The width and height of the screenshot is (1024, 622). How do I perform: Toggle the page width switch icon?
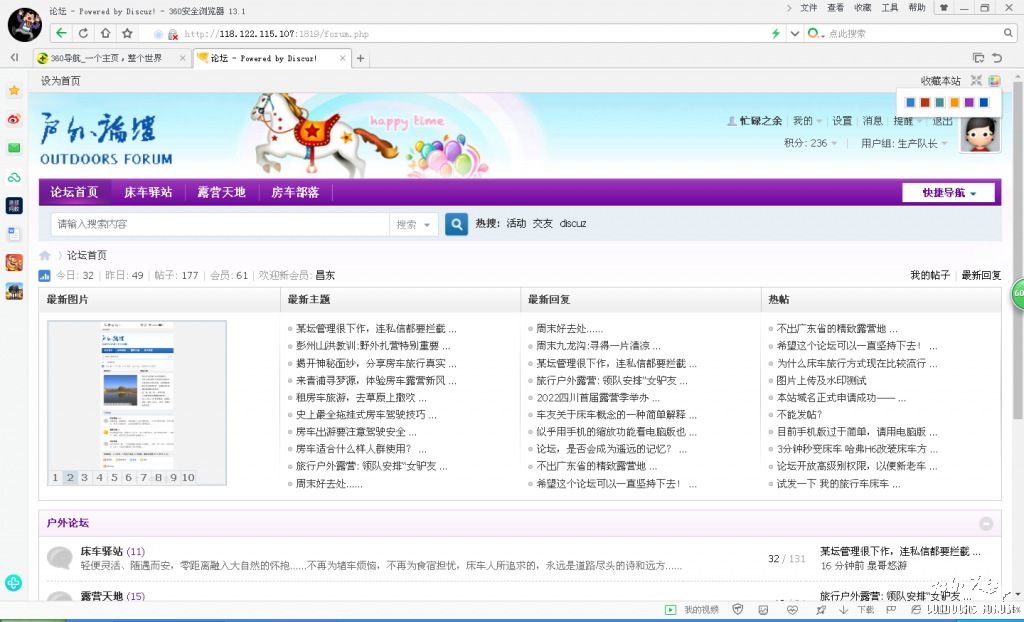(x=976, y=80)
